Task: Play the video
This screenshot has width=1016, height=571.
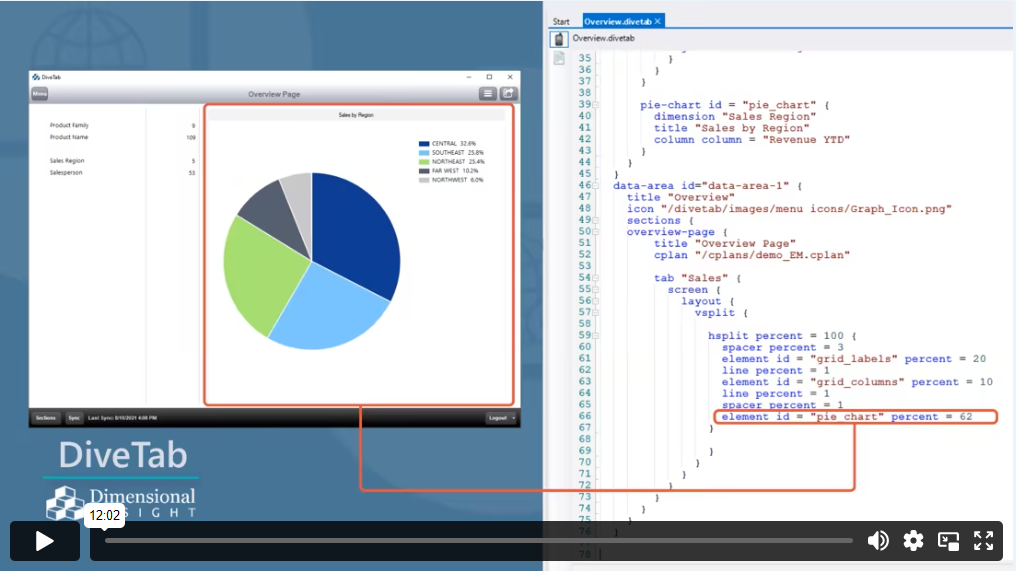Action: 45,541
